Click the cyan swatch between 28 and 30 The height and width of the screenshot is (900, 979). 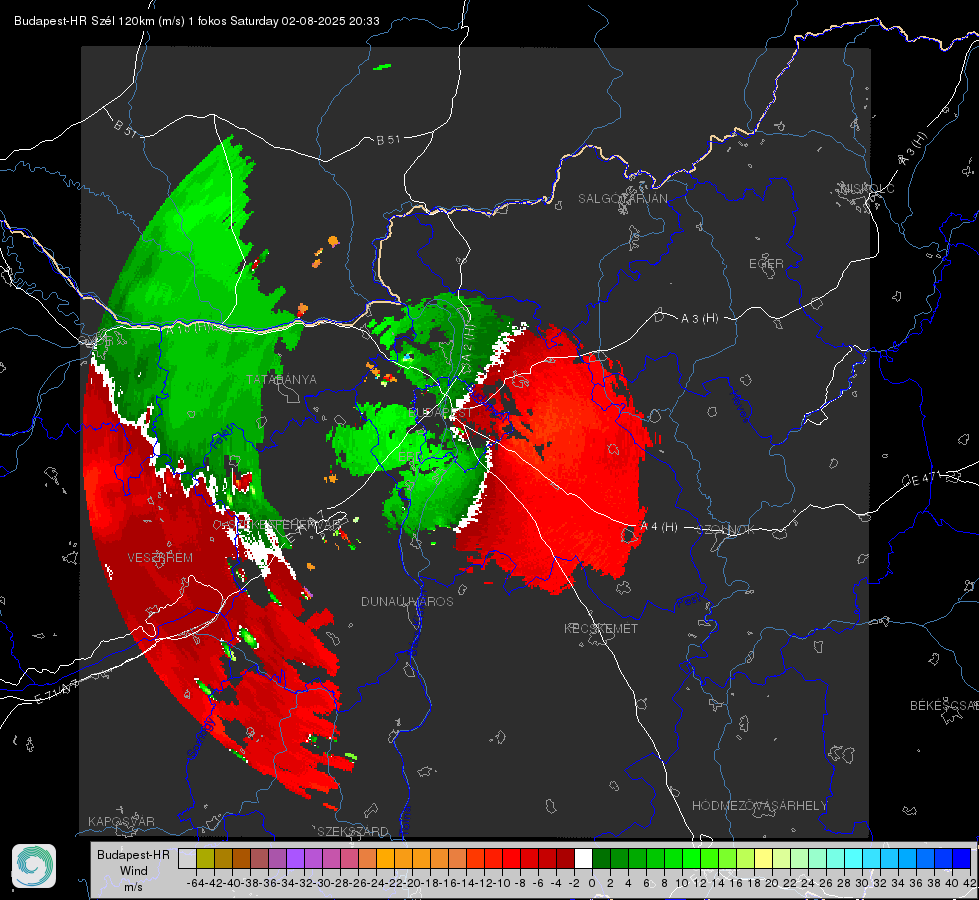(854, 858)
